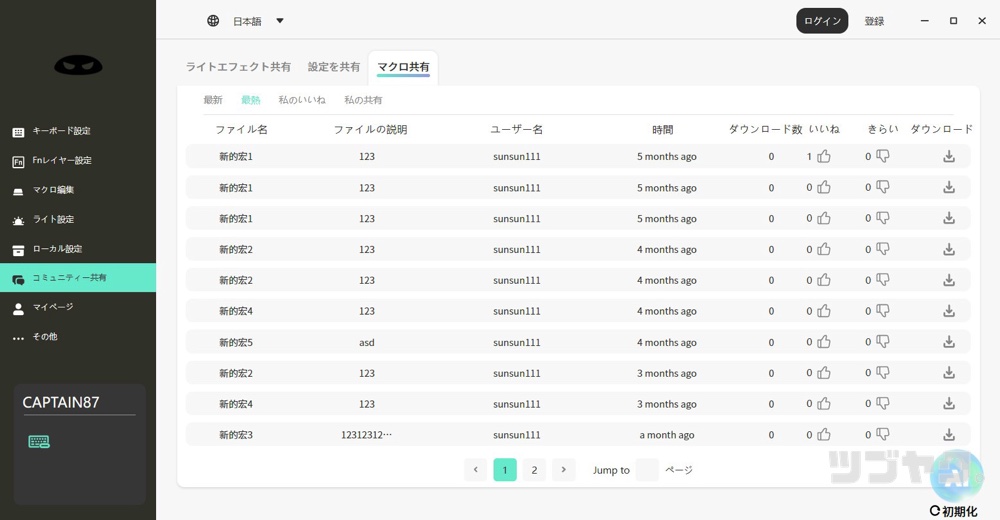
Task: Select the 最新 filter
Action: pos(213,100)
